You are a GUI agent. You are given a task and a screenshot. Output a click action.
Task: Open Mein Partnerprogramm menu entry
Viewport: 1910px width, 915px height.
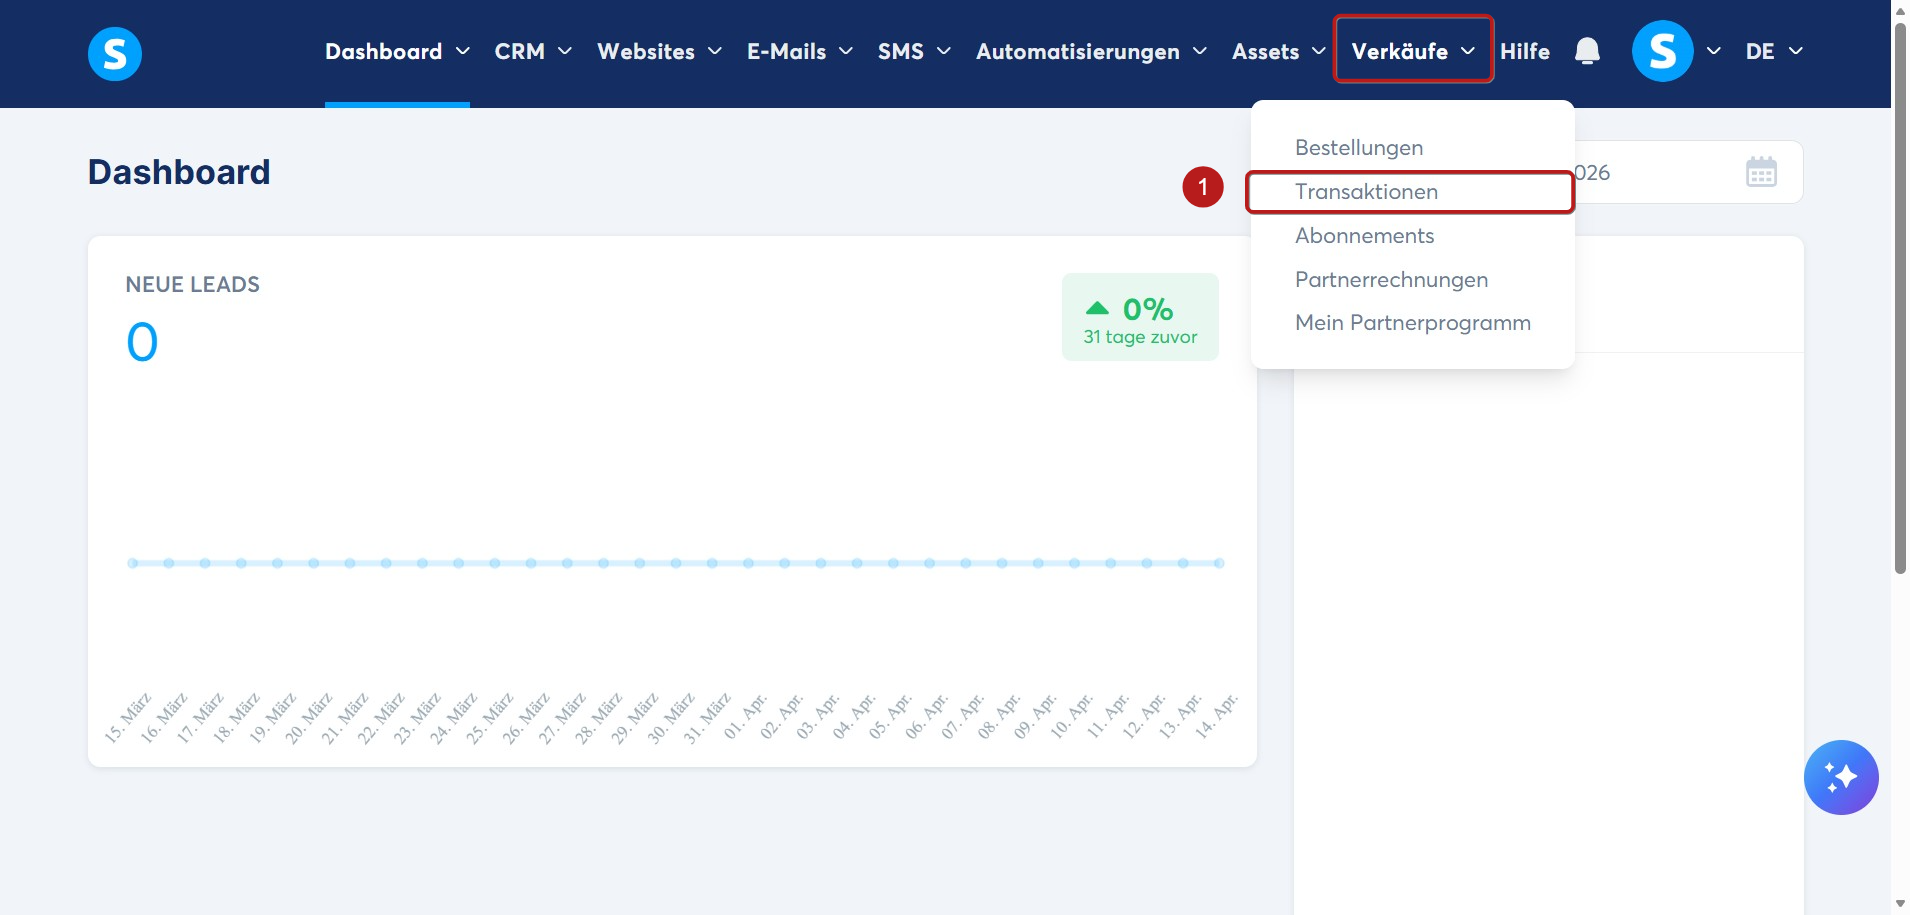[1413, 323]
